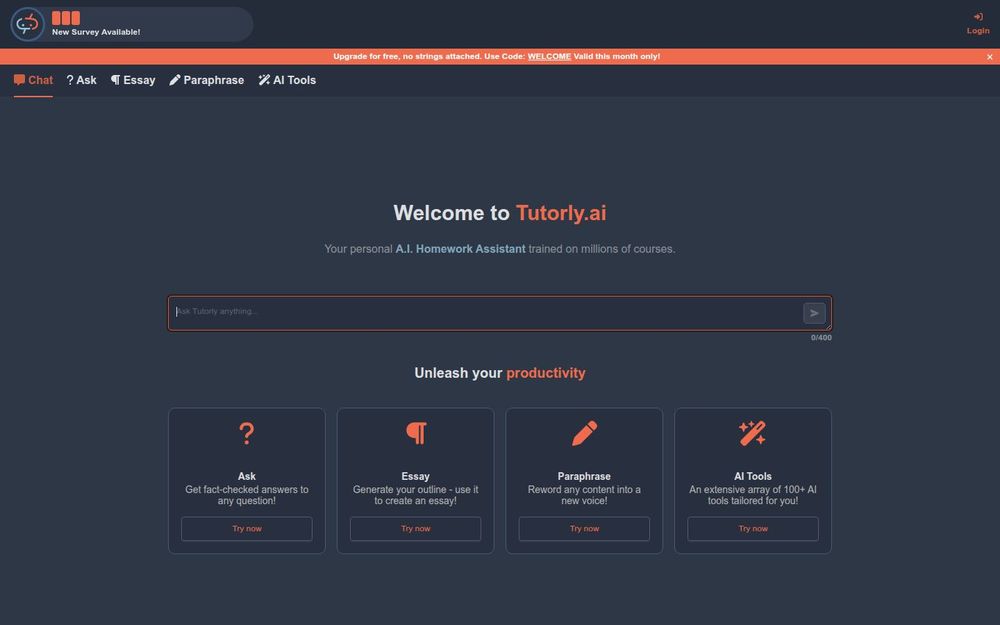Screen dimensions: 1000x625
Task: Click the Tutorly robot logo icon
Action: (27, 24)
